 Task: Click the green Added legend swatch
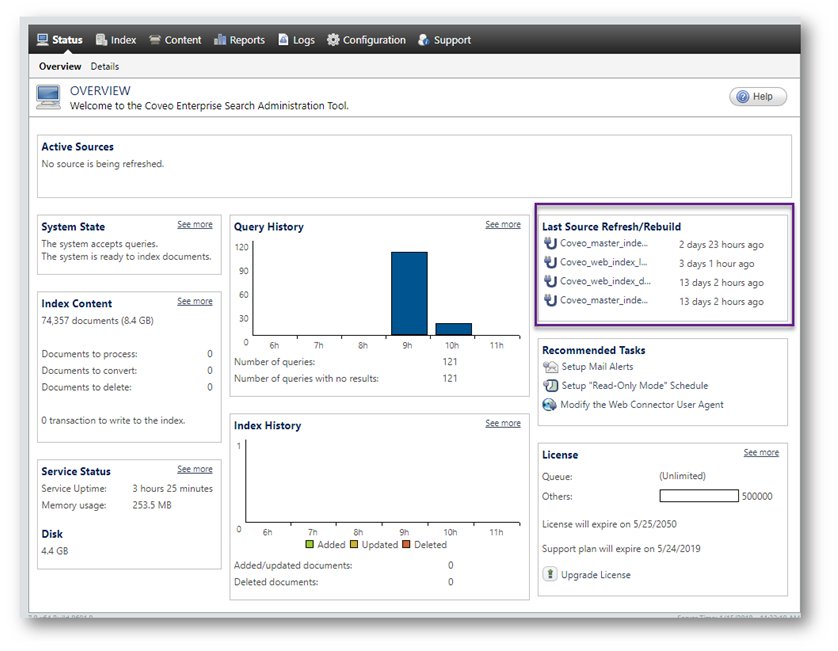(309, 545)
